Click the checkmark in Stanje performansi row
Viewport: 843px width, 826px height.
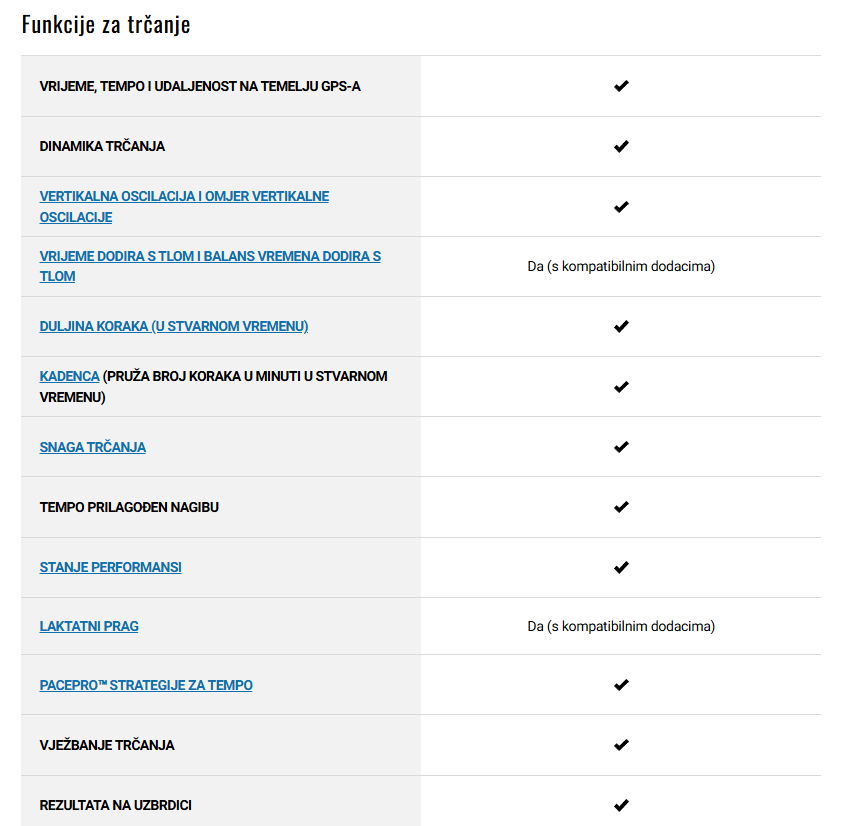click(x=621, y=567)
